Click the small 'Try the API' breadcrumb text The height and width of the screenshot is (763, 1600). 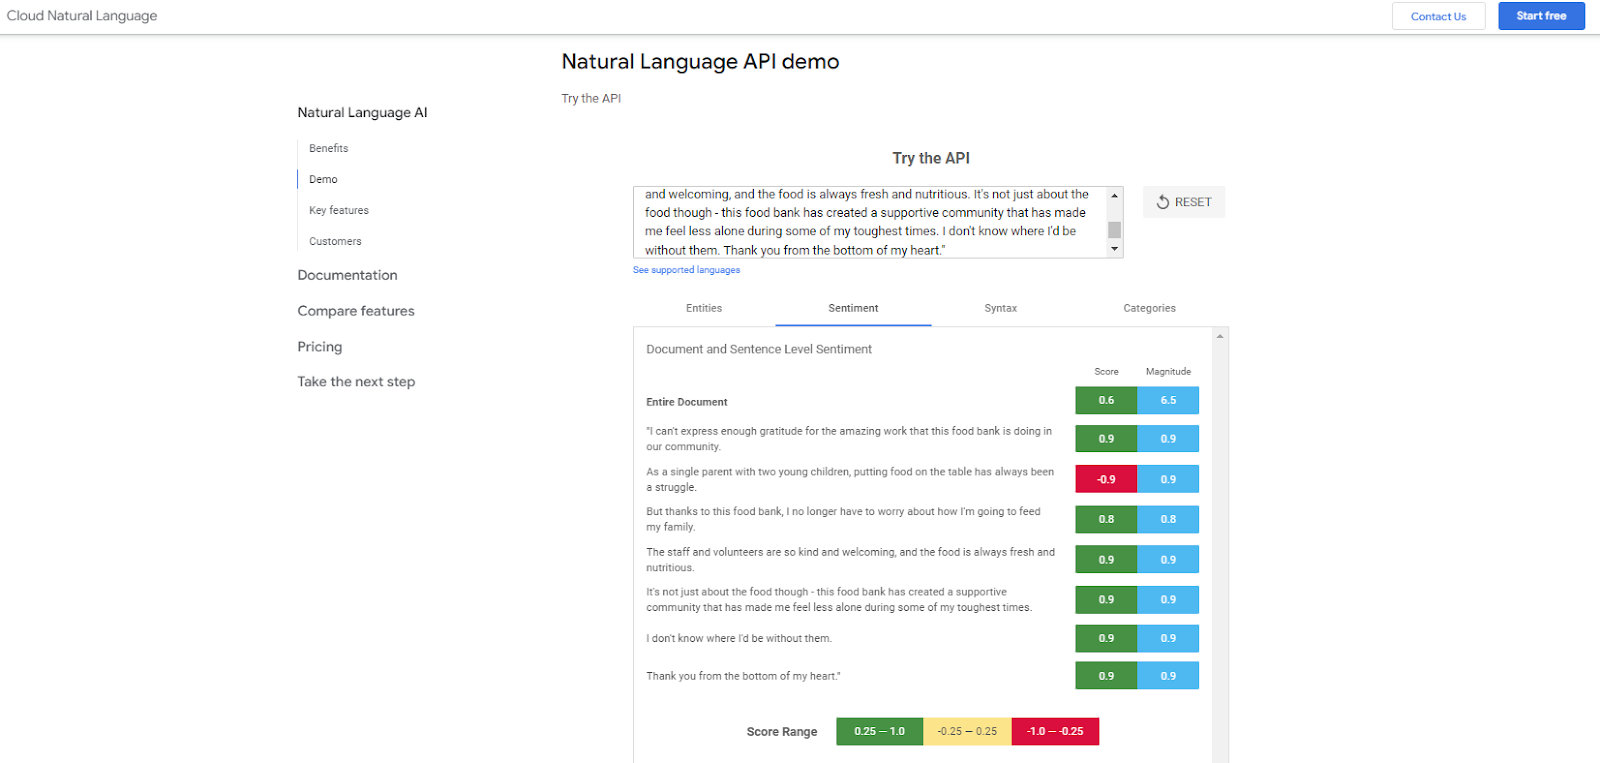point(591,98)
